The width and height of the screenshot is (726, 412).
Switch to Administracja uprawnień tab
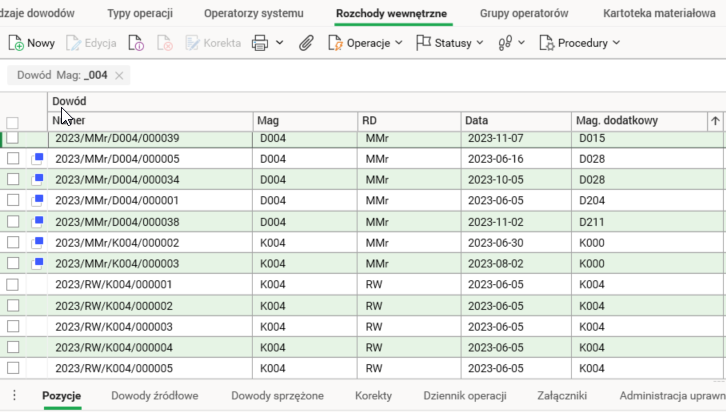(x=672, y=396)
